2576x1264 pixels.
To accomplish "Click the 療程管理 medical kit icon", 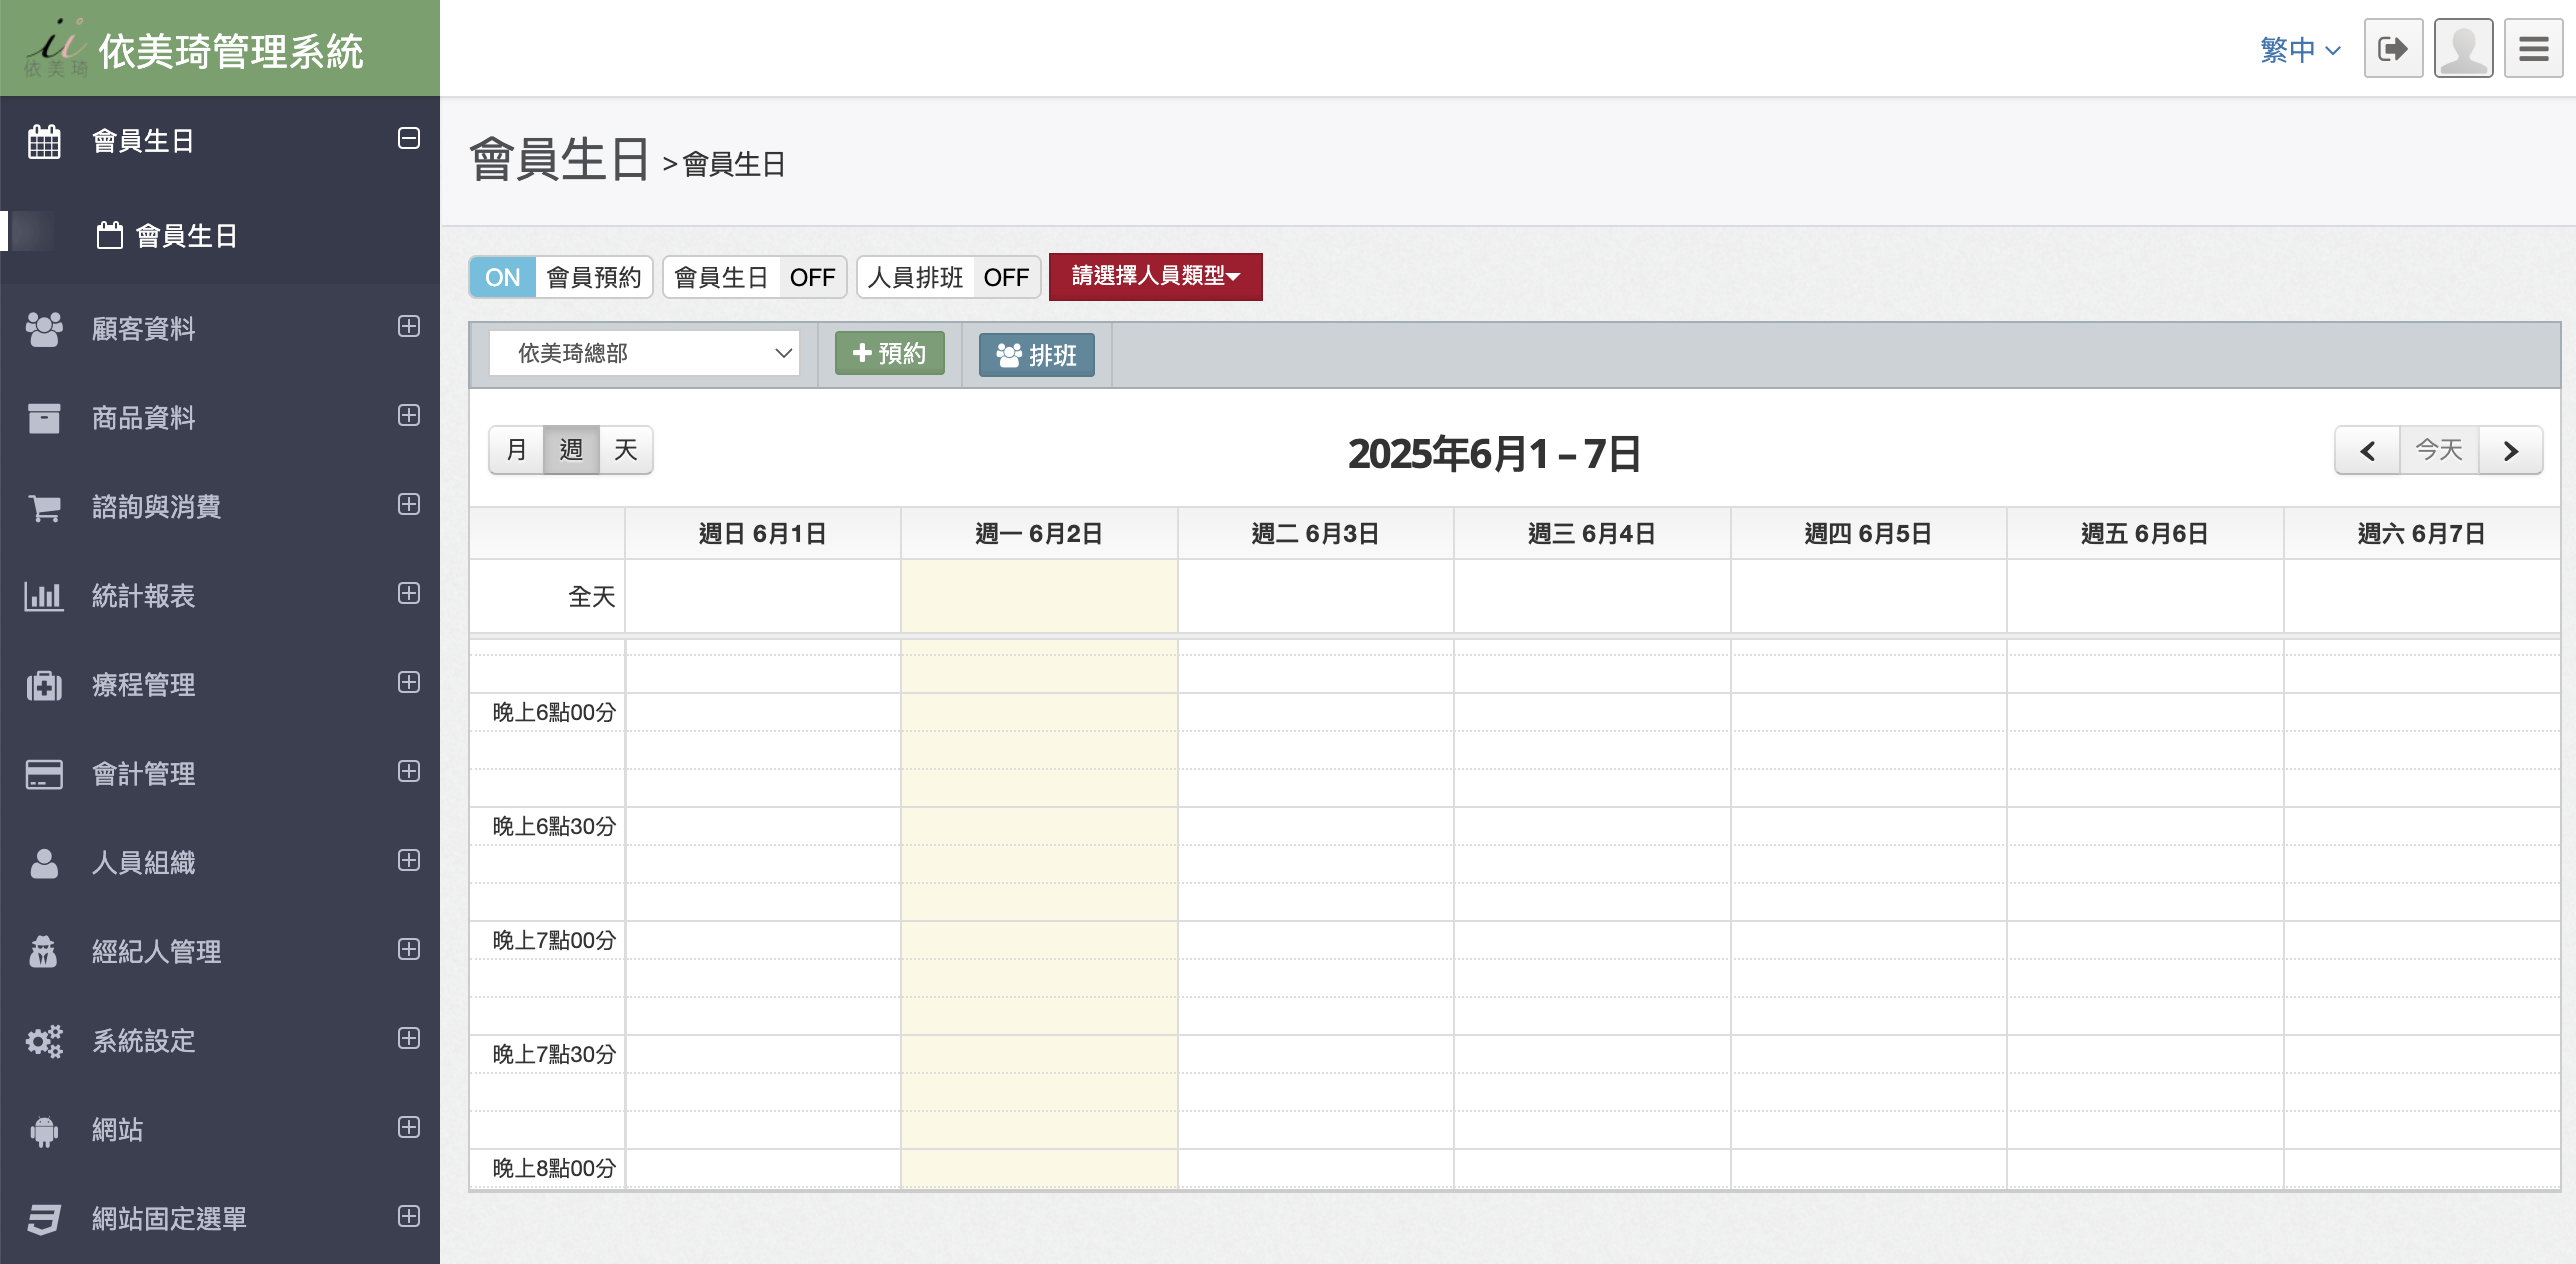I will click(44, 685).
